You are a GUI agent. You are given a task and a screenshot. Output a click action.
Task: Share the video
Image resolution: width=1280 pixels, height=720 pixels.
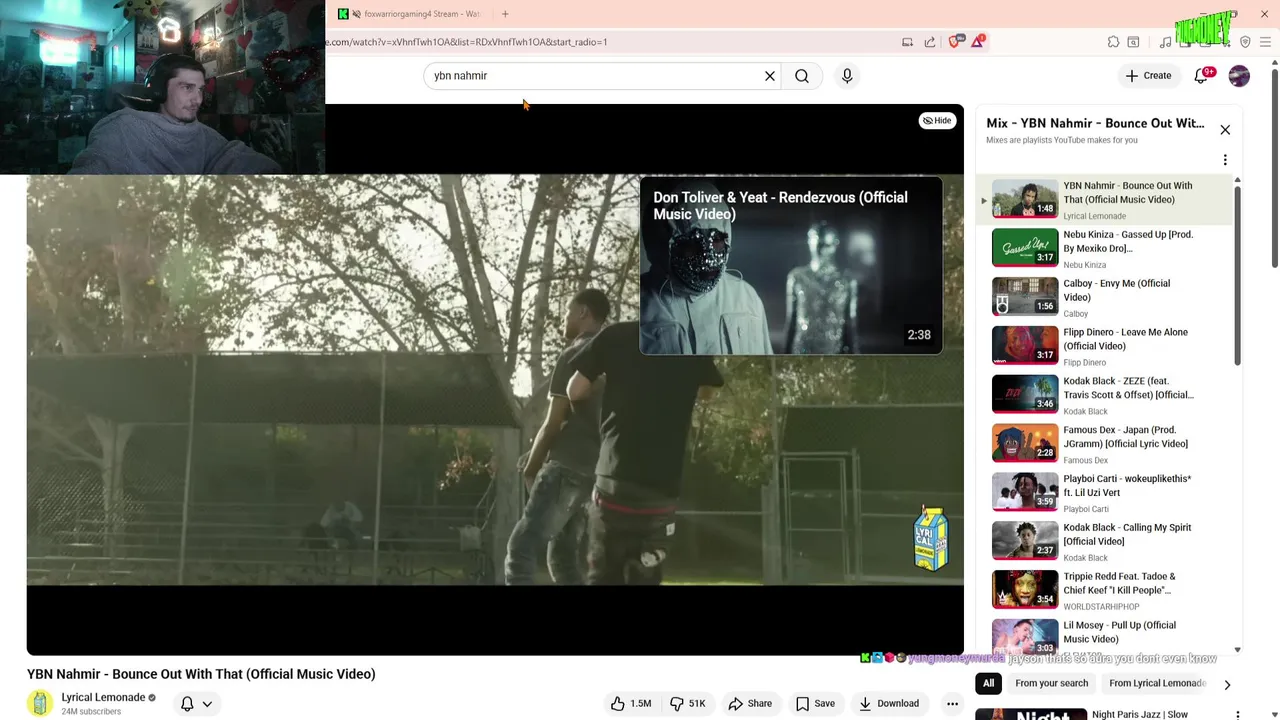(x=750, y=703)
